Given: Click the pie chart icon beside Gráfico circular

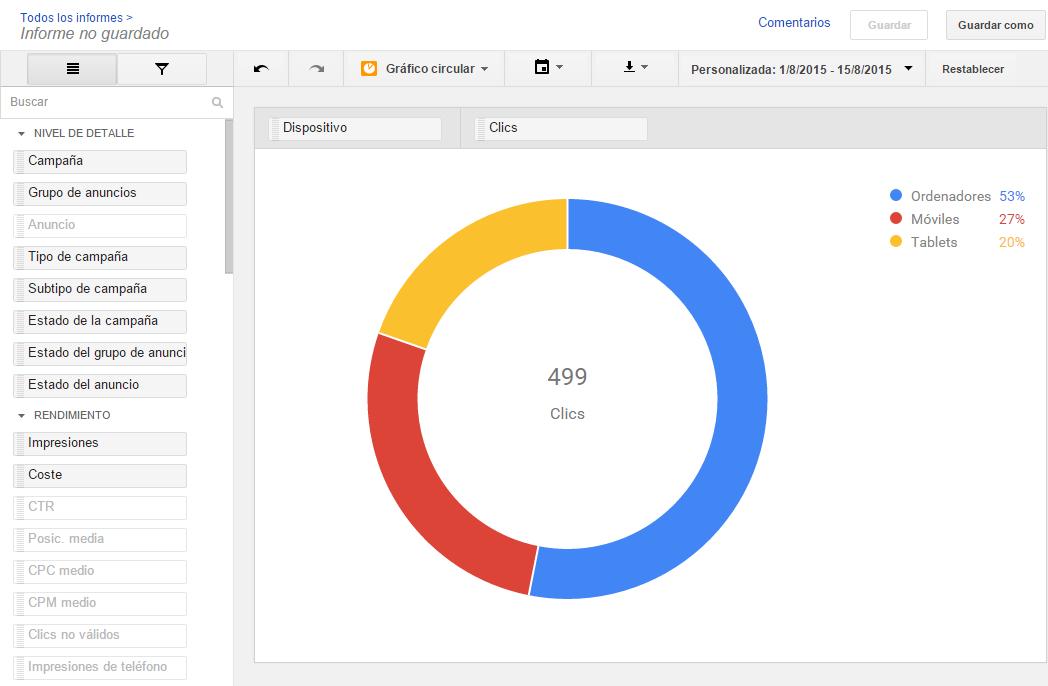Looking at the screenshot, I should point(369,68).
